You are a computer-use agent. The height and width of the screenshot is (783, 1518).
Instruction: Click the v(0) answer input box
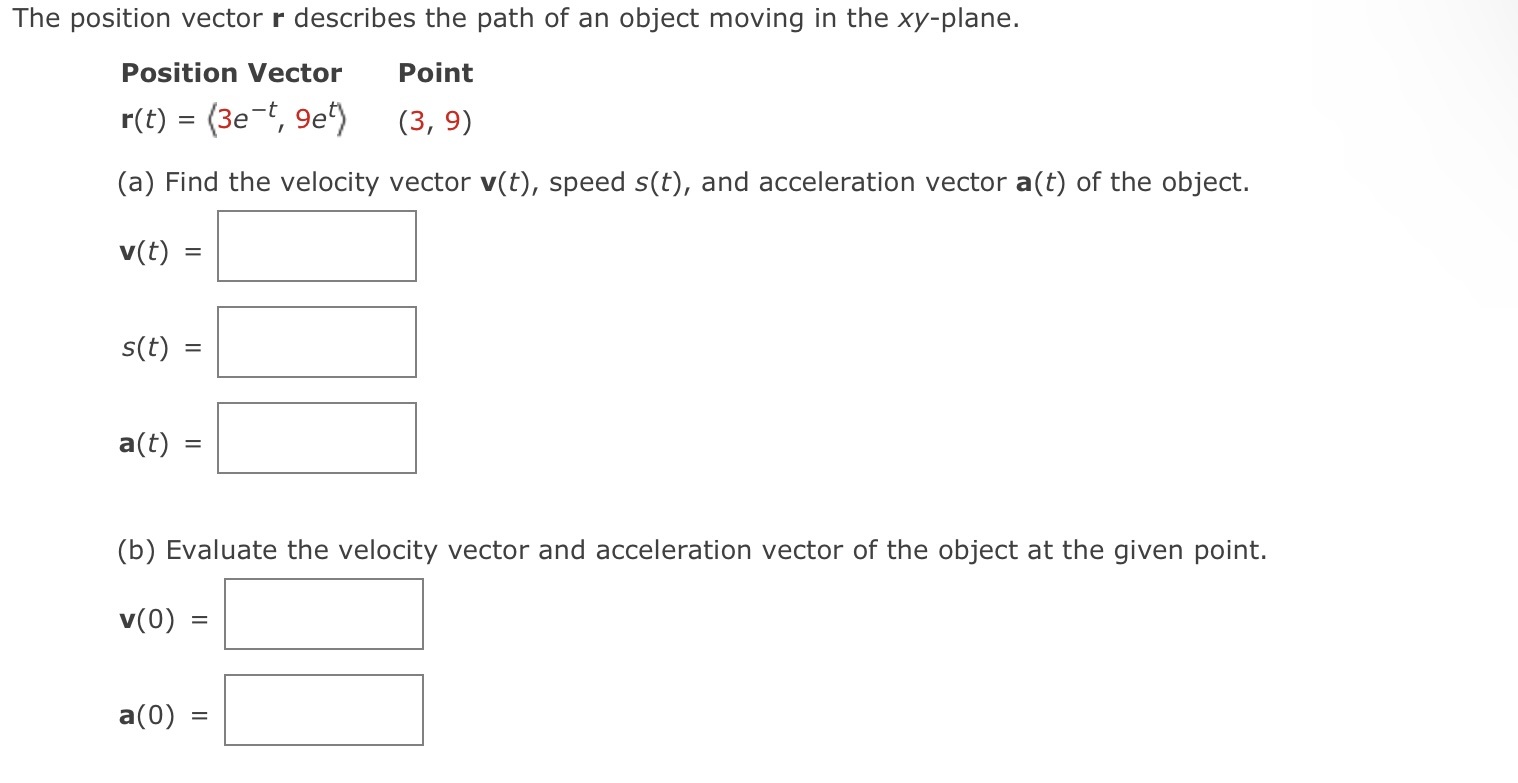click(x=323, y=613)
